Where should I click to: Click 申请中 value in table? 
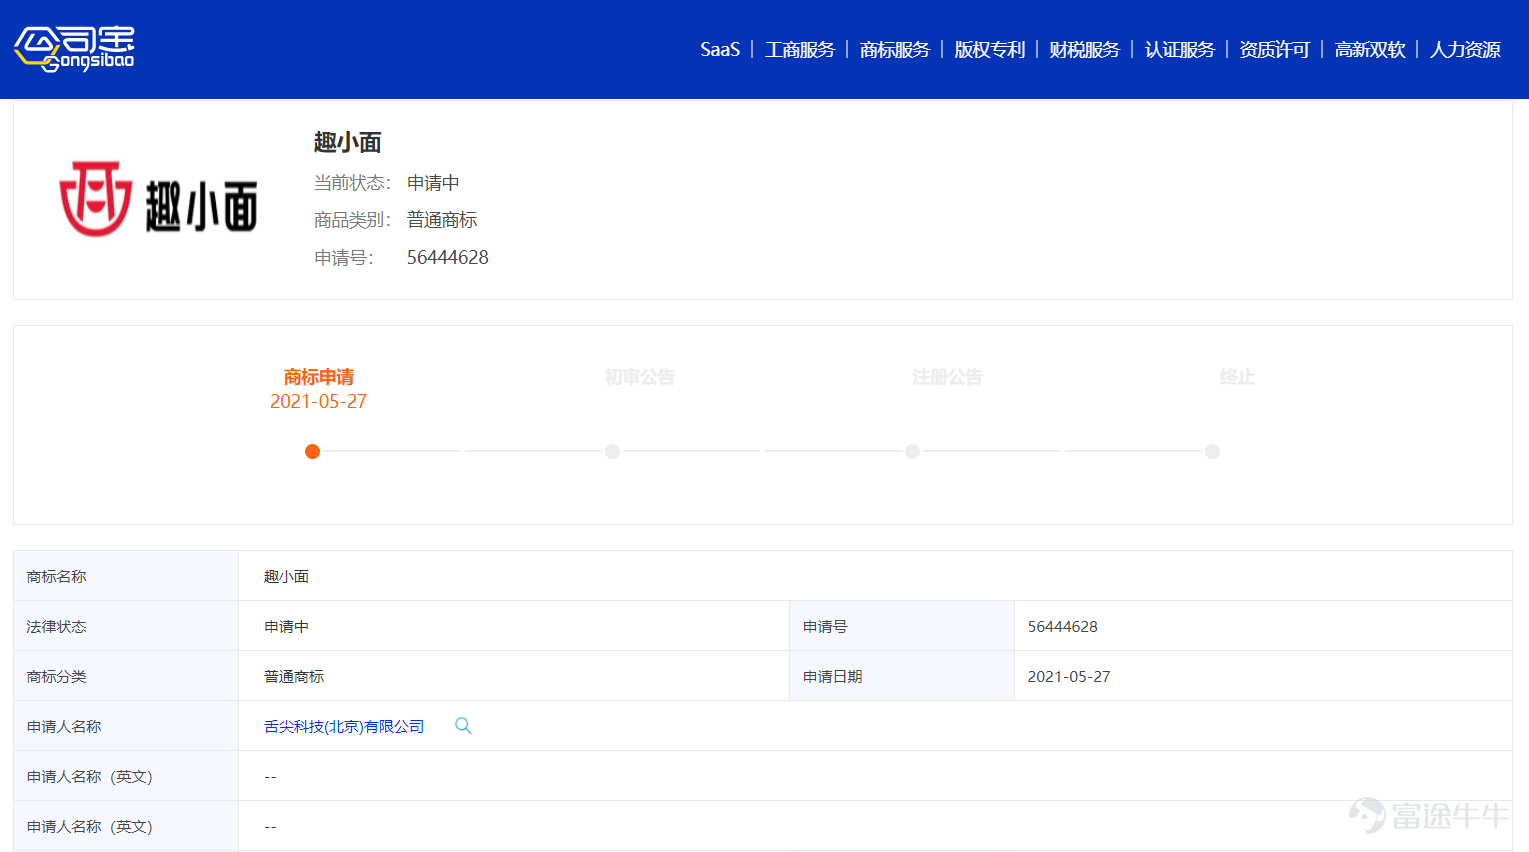point(286,626)
